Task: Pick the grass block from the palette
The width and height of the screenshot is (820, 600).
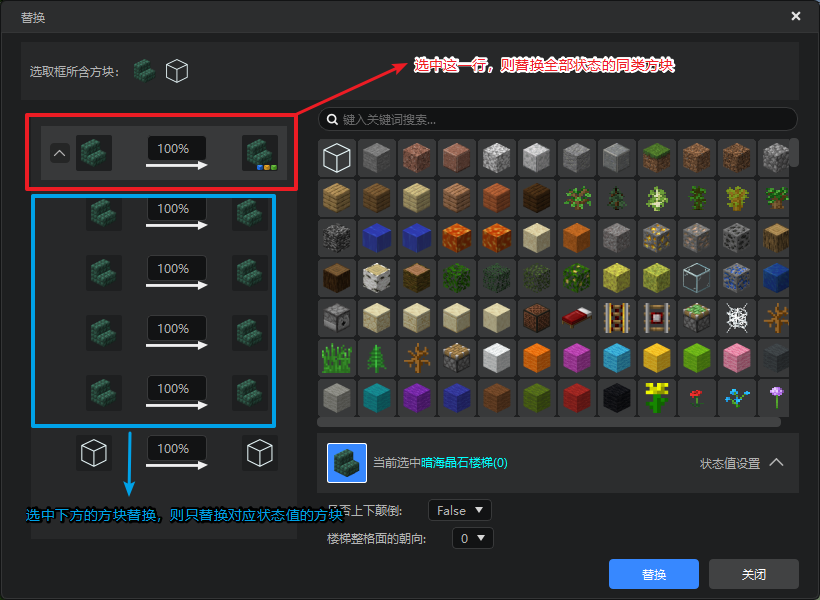Action: click(656, 158)
